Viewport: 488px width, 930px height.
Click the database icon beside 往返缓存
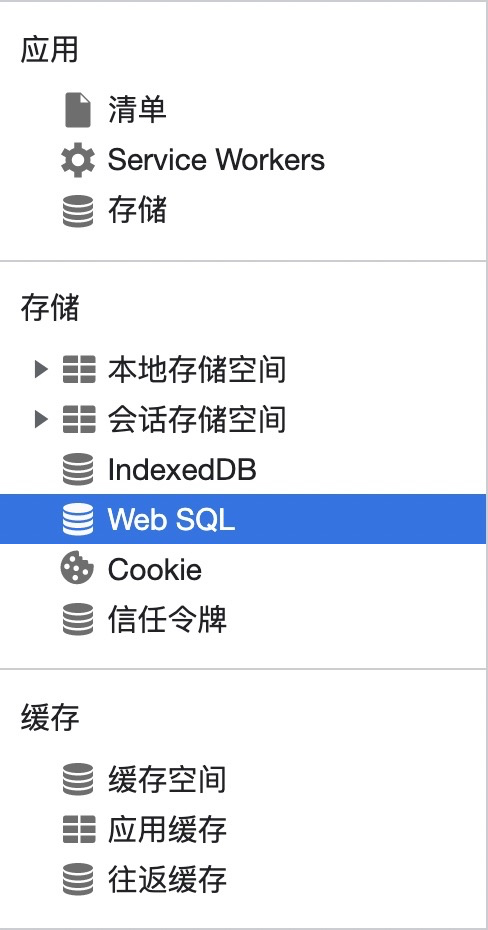coord(78,878)
